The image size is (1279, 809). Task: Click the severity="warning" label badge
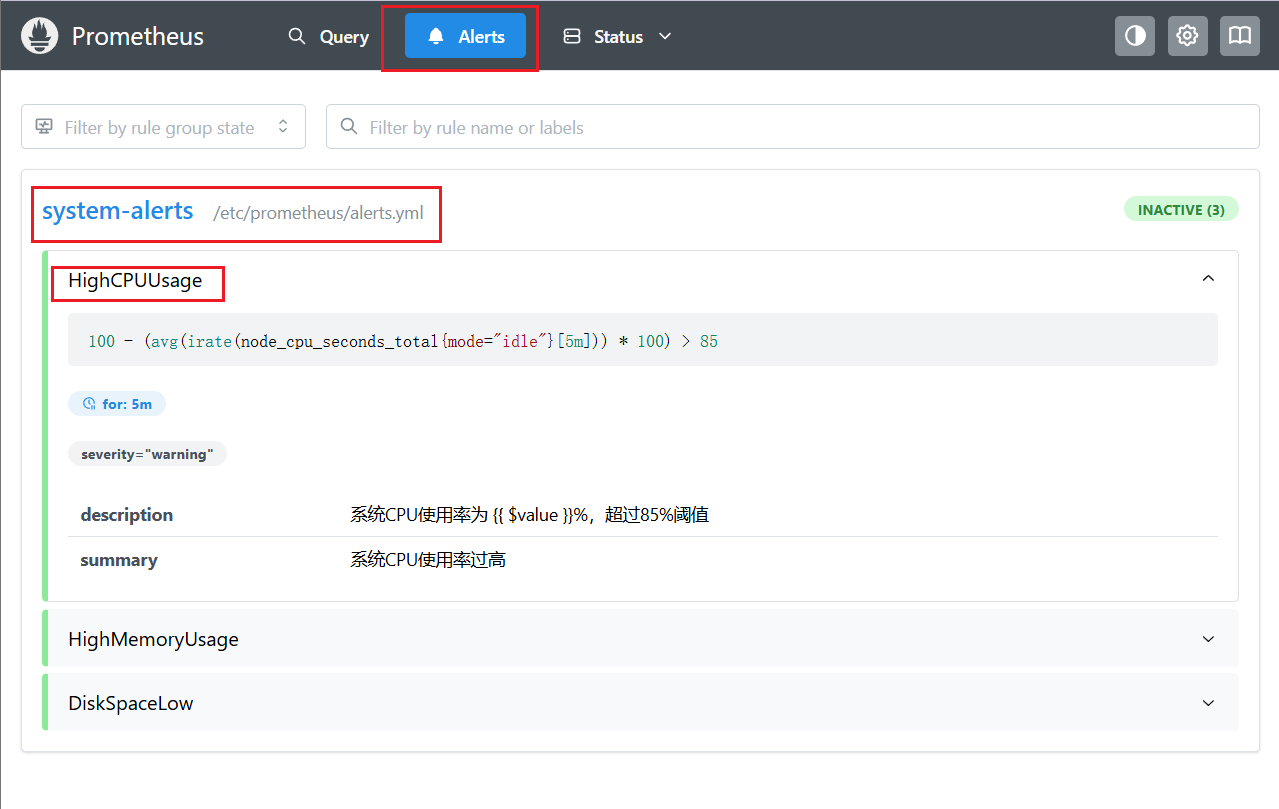[x=148, y=454]
